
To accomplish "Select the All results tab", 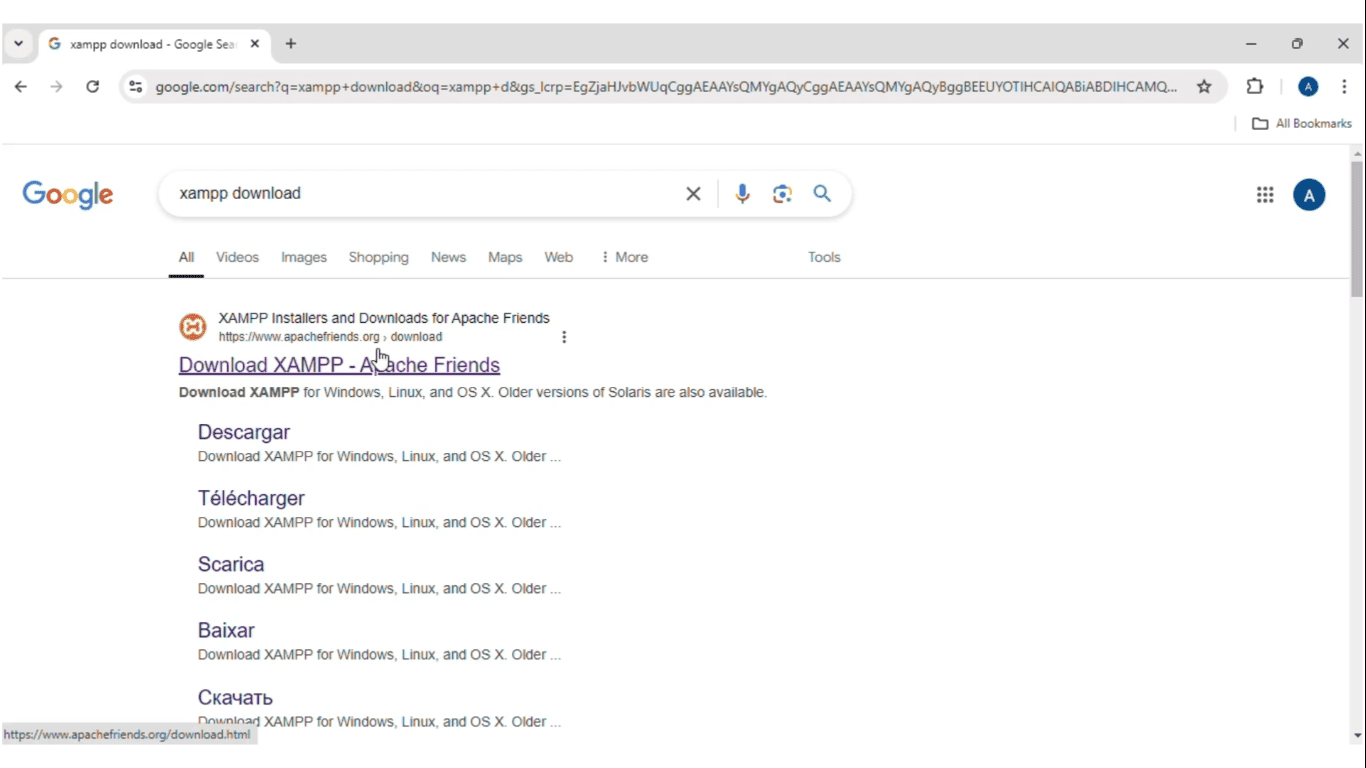I will 186,258.
